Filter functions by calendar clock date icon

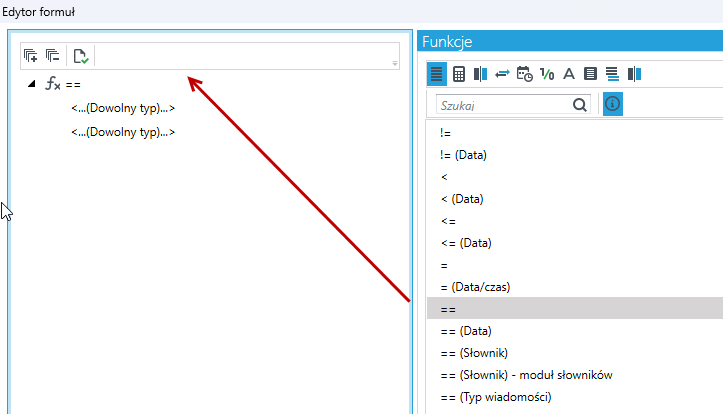point(524,74)
